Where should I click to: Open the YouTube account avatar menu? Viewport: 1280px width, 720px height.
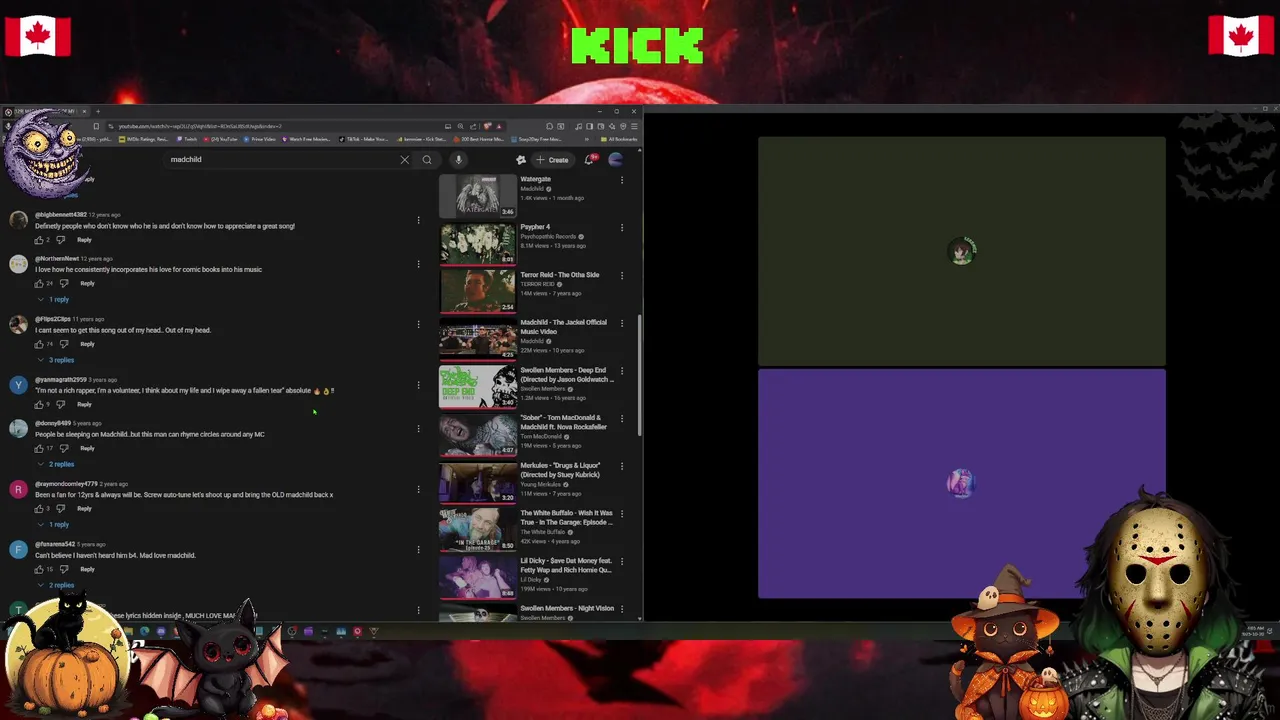(615, 160)
